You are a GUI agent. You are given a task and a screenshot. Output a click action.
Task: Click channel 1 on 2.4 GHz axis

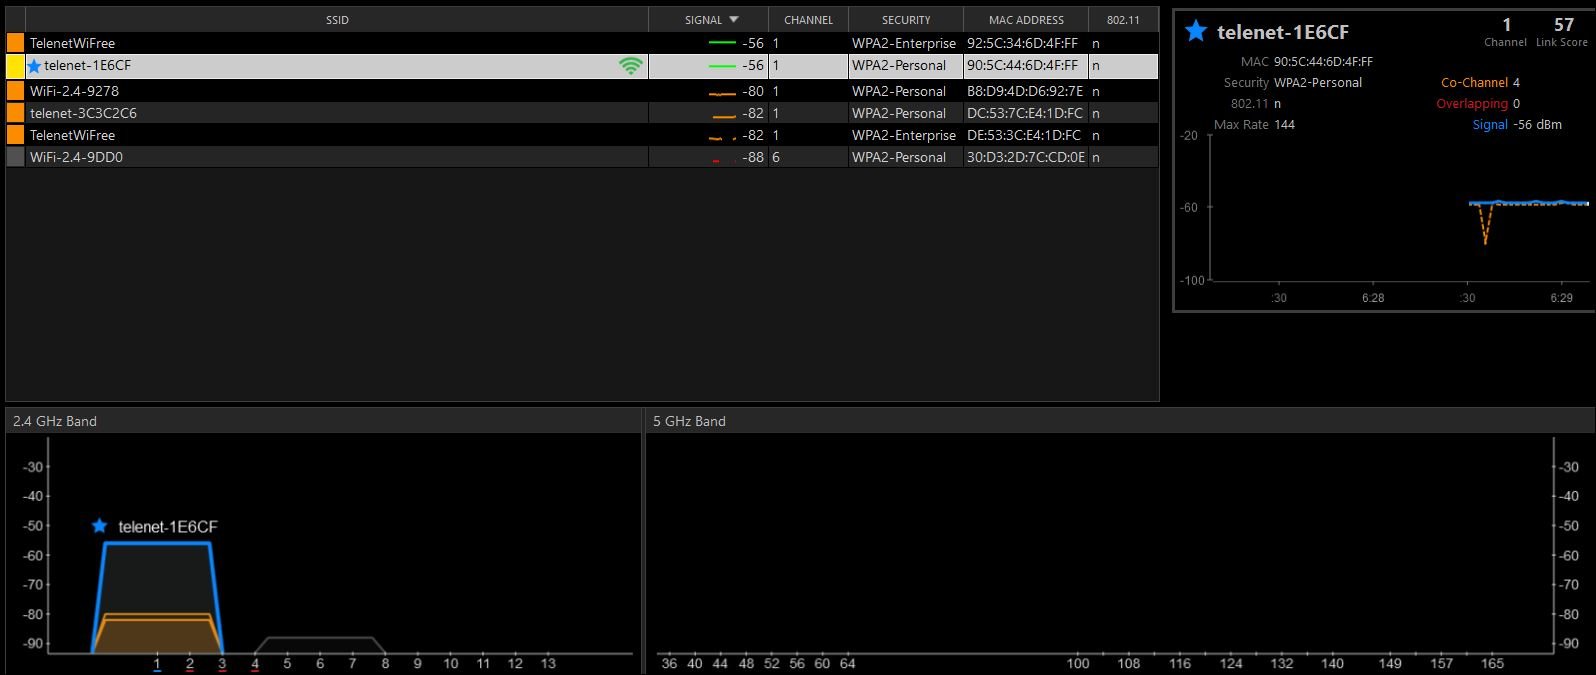(x=157, y=663)
